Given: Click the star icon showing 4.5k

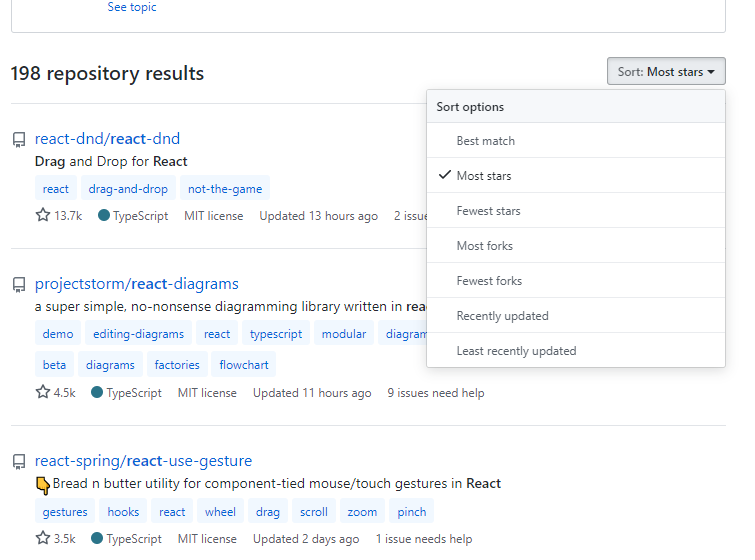Looking at the screenshot, I should pyautogui.click(x=43, y=392).
